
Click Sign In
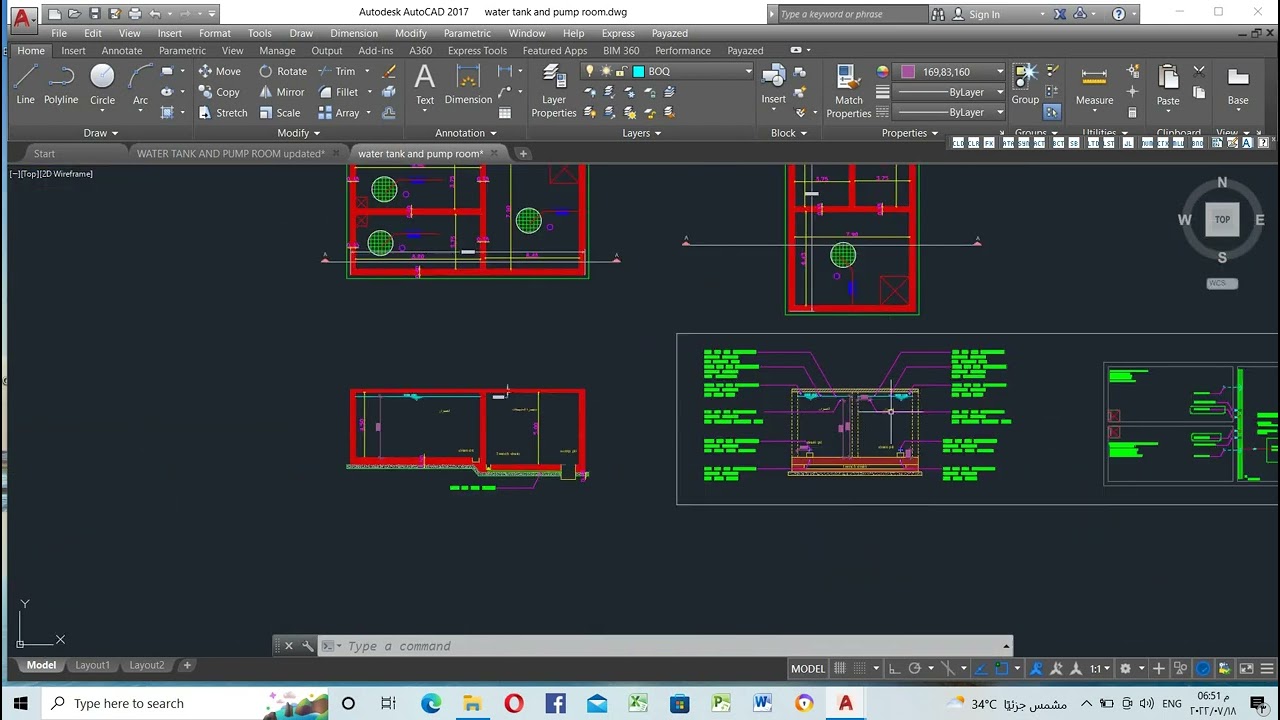(x=984, y=14)
